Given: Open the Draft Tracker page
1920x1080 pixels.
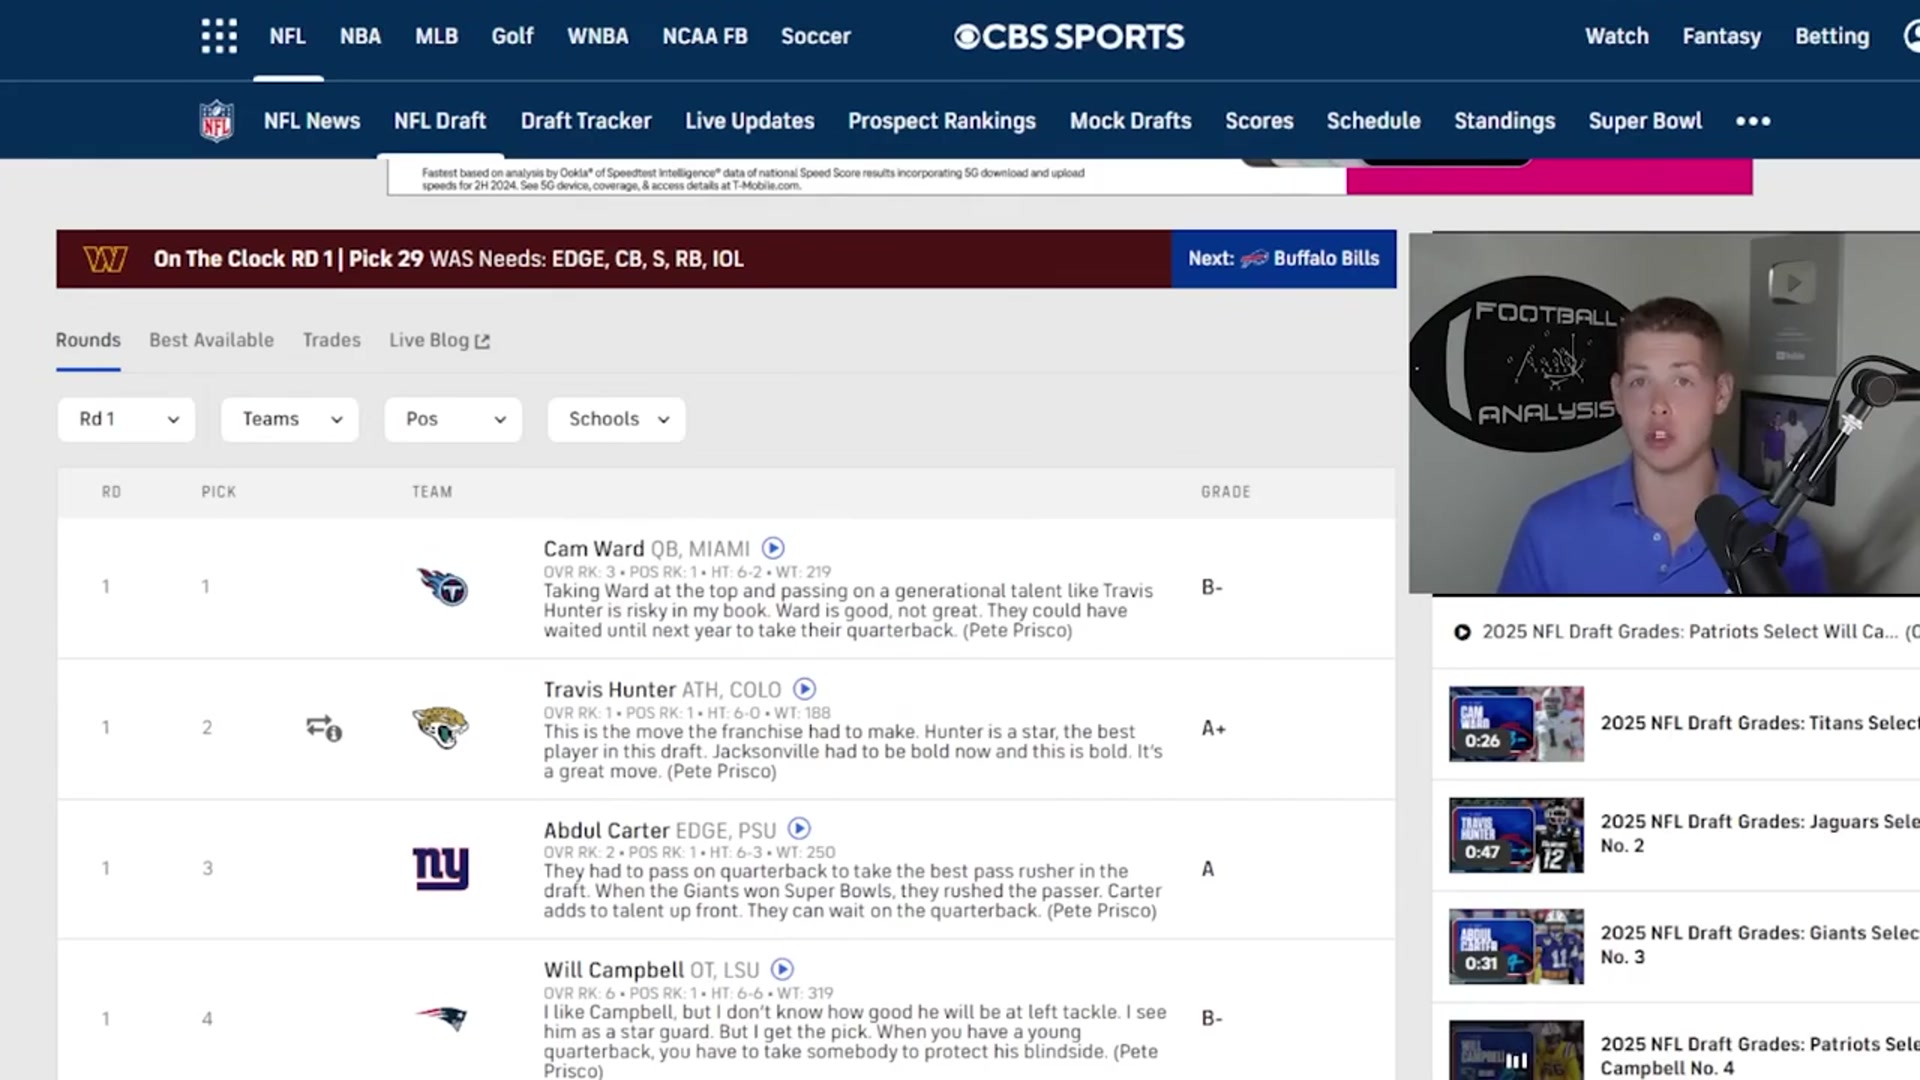Looking at the screenshot, I should [586, 121].
